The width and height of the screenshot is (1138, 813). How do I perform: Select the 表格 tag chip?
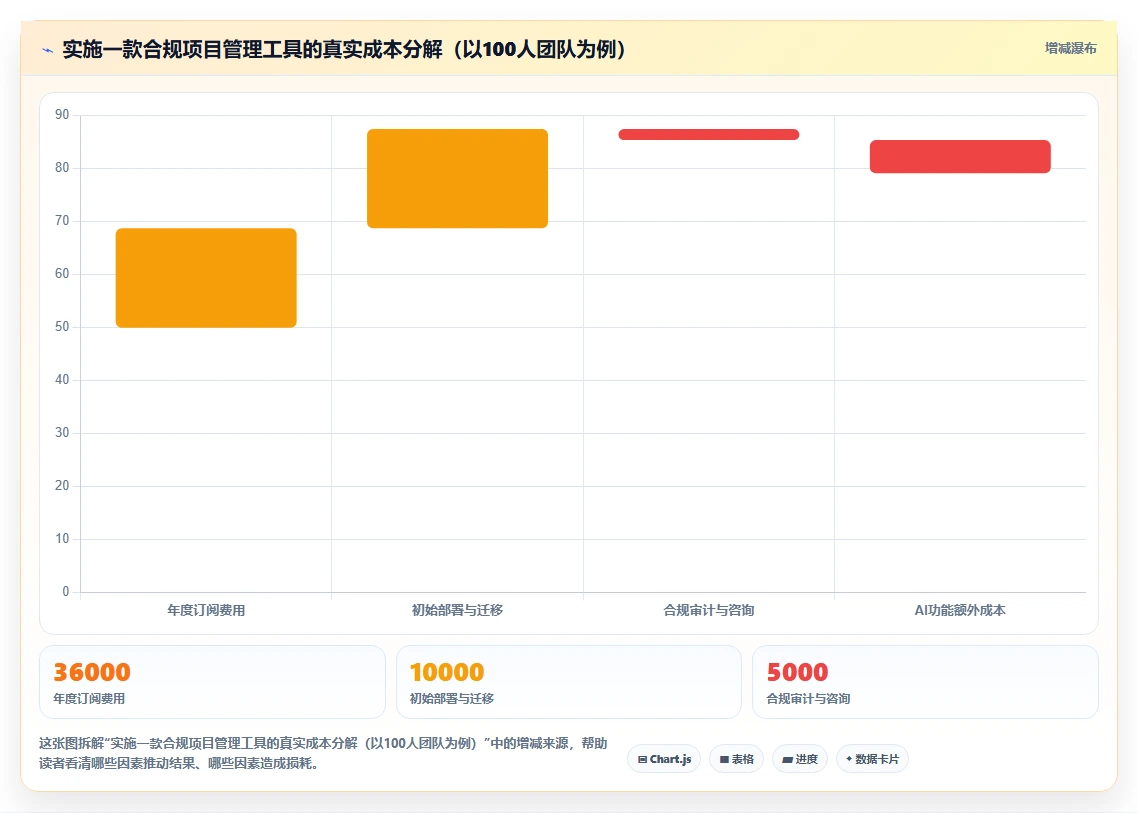(736, 759)
